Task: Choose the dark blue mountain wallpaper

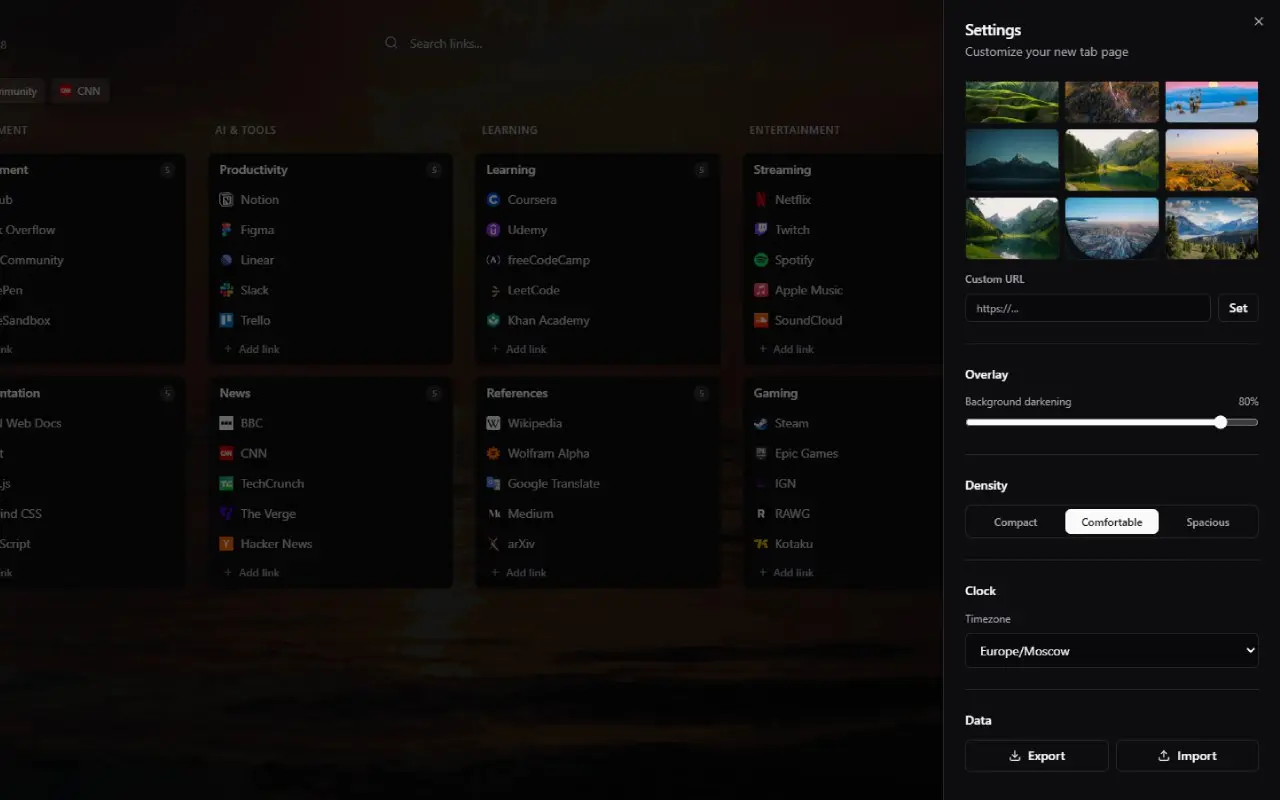Action: coord(1012,159)
